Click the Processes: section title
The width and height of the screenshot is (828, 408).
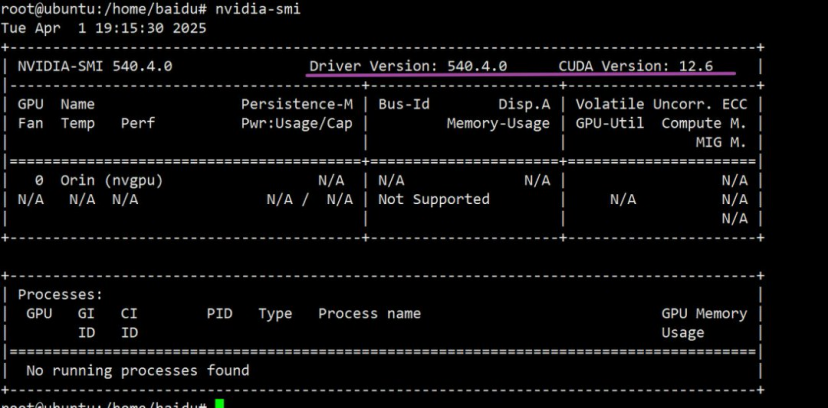click(60, 295)
